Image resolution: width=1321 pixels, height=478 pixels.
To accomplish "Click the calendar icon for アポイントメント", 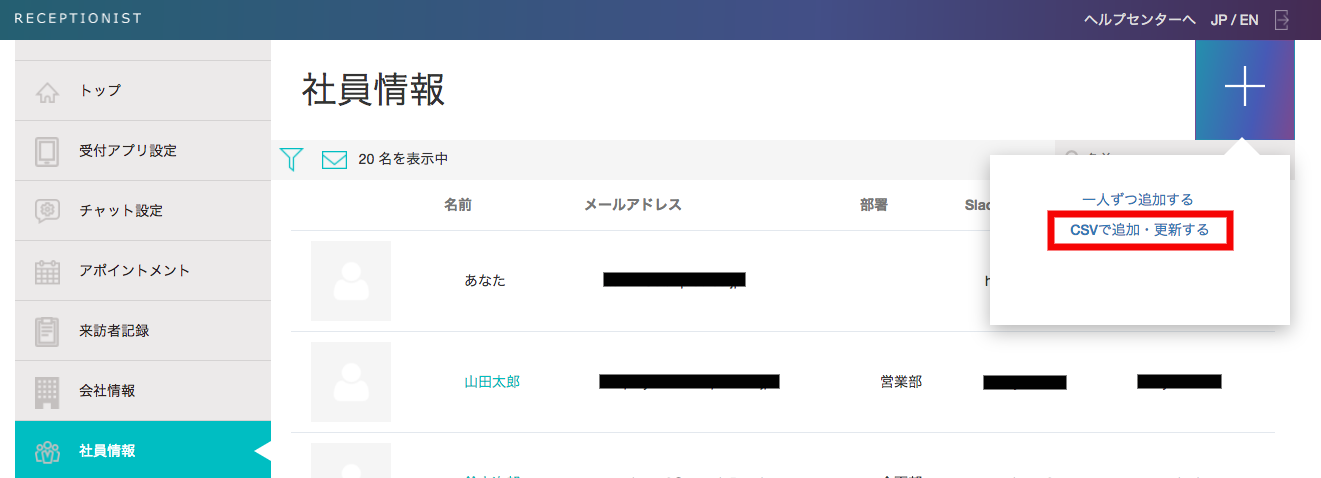I will 47,271.
